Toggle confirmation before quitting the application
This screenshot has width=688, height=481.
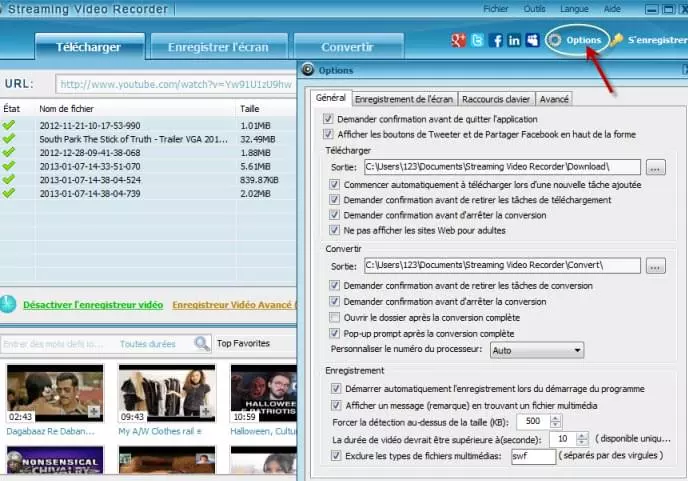pyautogui.click(x=328, y=119)
